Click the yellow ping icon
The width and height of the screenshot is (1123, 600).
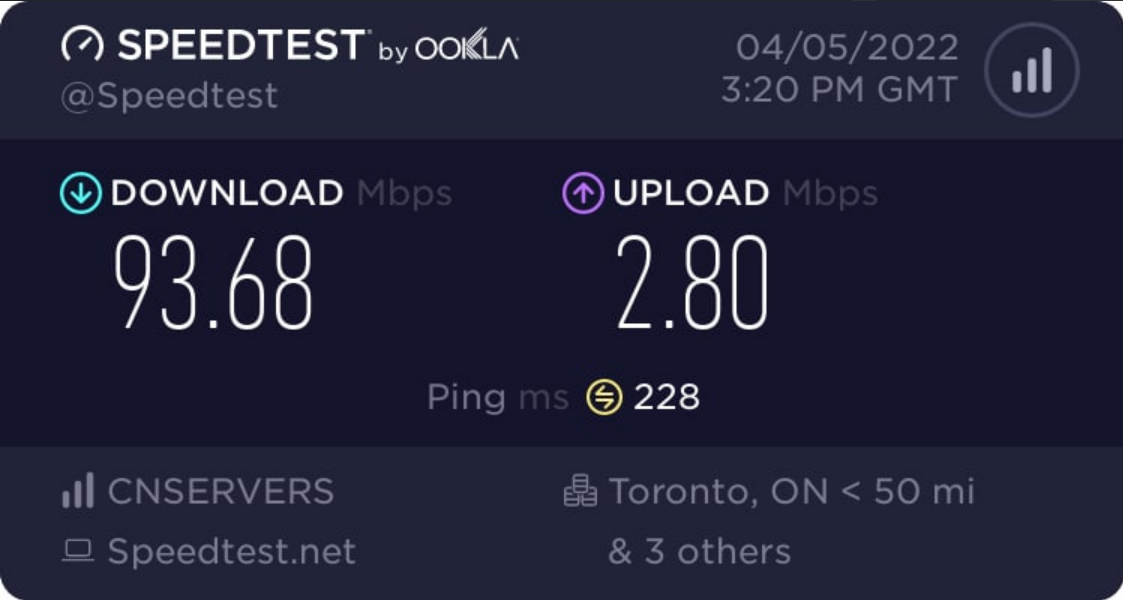tap(604, 398)
